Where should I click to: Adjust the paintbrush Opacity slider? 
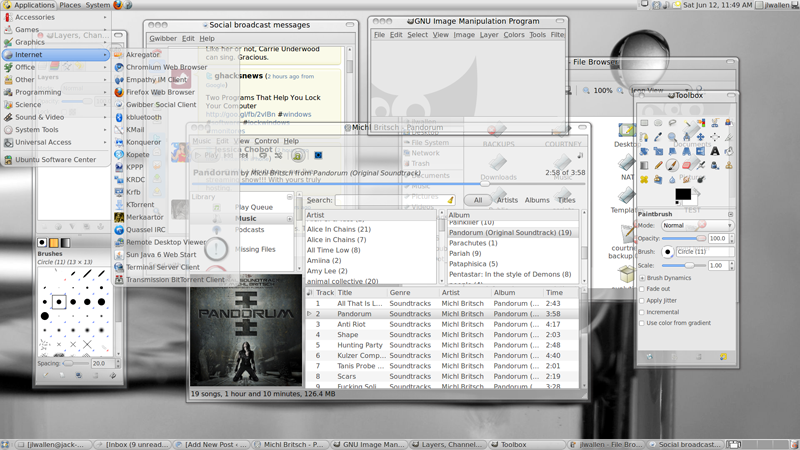point(682,238)
